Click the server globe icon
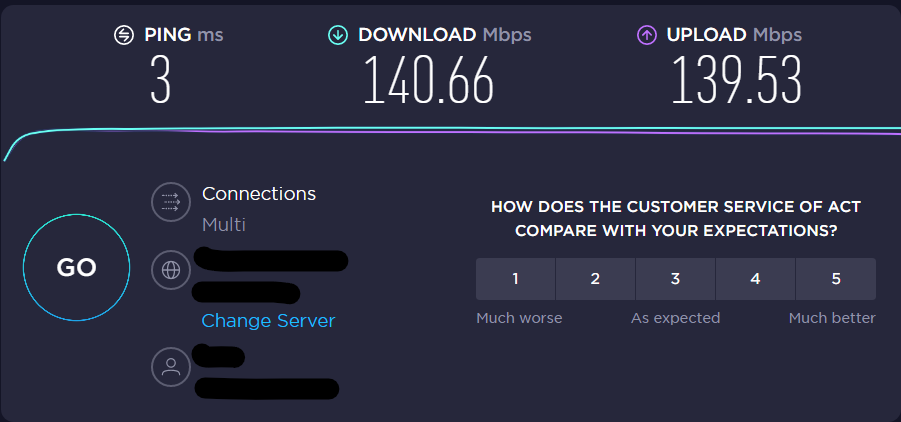This screenshot has width=901, height=422. (x=170, y=270)
